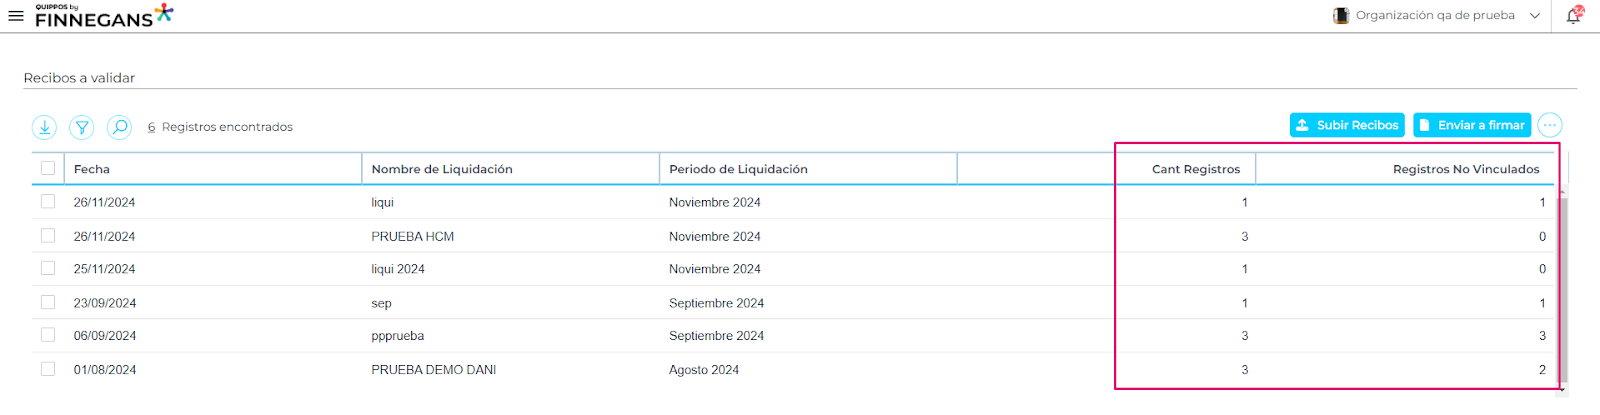Open the notifications bell
Screen dimensions: 1600x415
click(1574, 15)
